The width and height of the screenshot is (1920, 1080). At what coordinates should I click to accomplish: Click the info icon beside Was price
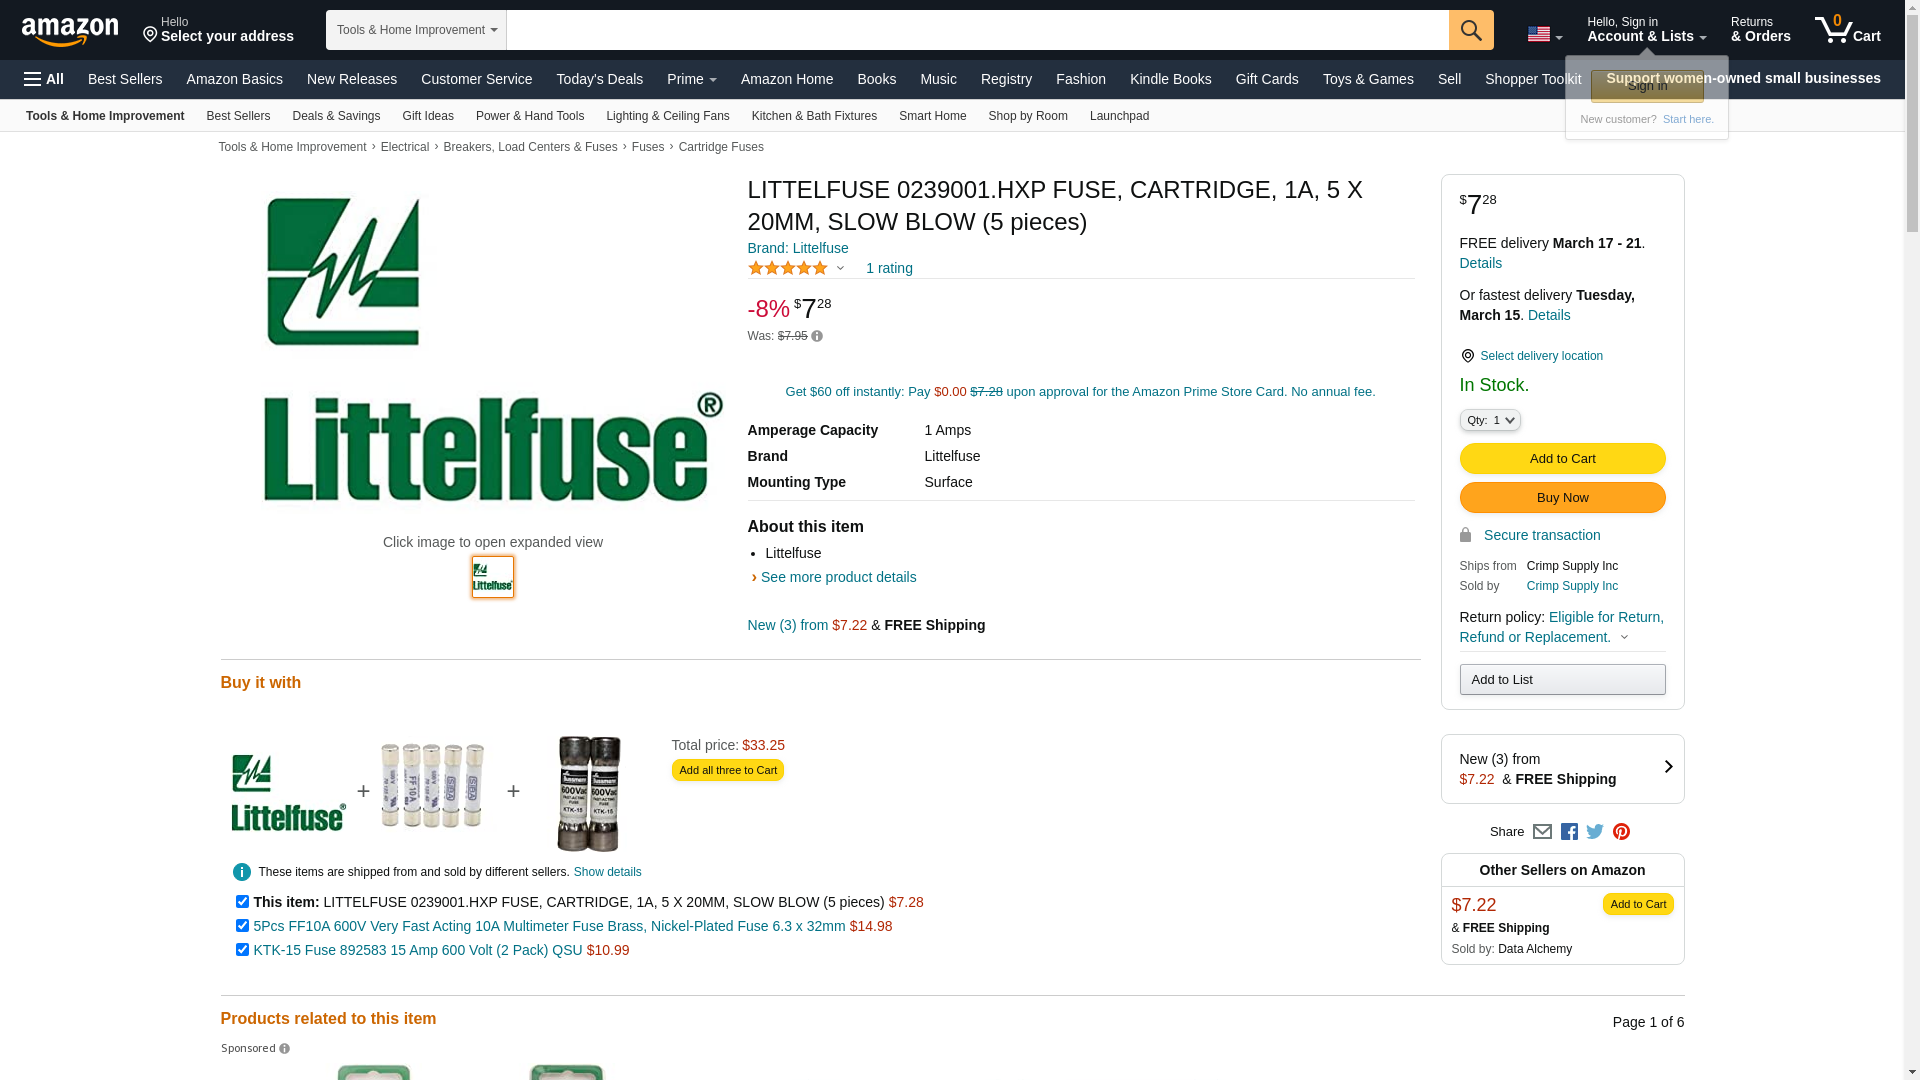coord(817,336)
